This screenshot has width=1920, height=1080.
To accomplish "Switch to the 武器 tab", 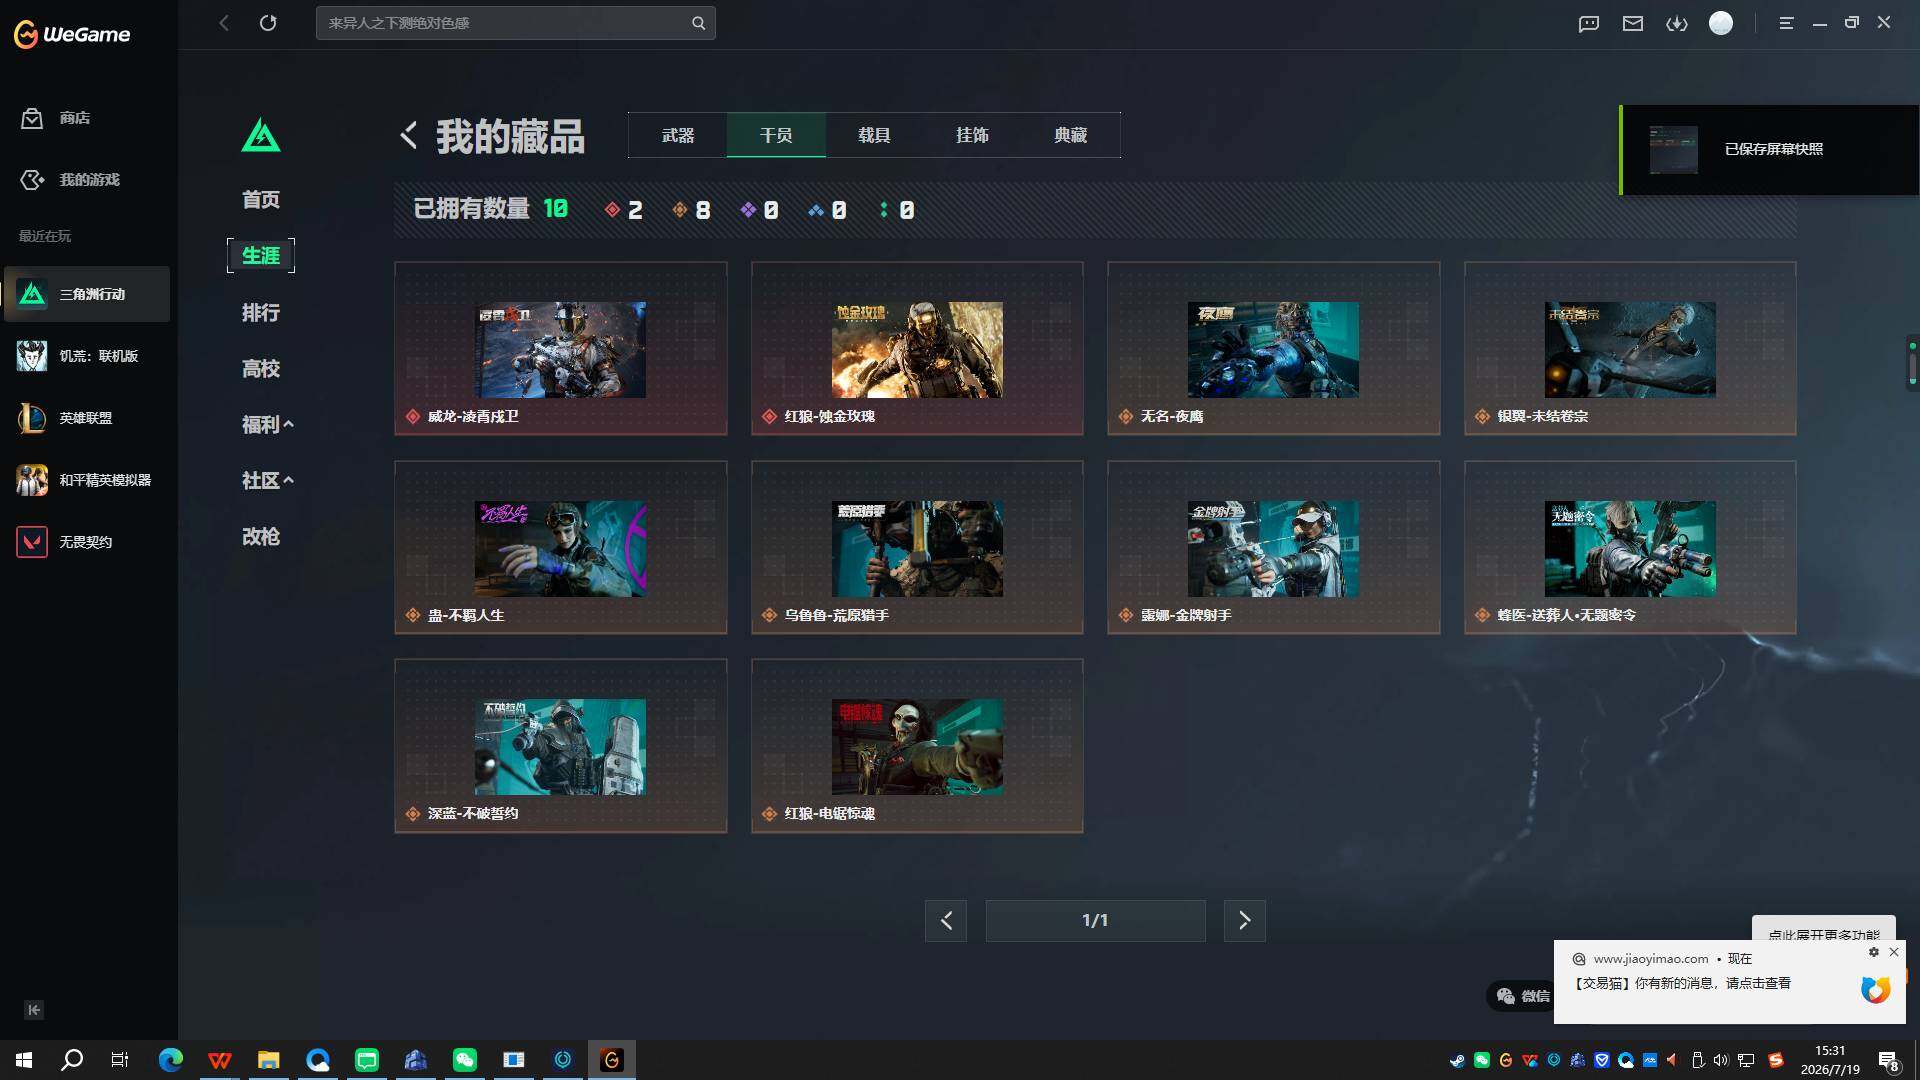I will (678, 135).
